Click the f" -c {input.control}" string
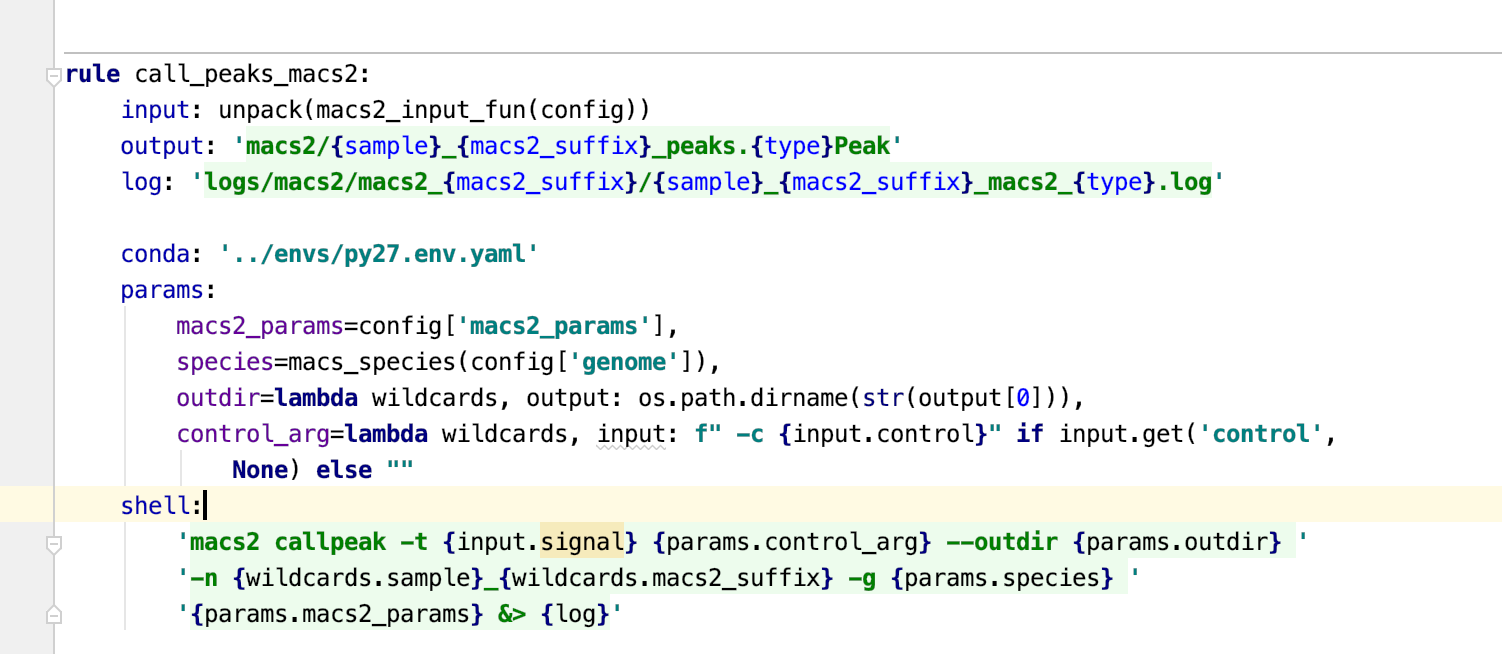The width and height of the screenshot is (1502, 654). coord(848,434)
